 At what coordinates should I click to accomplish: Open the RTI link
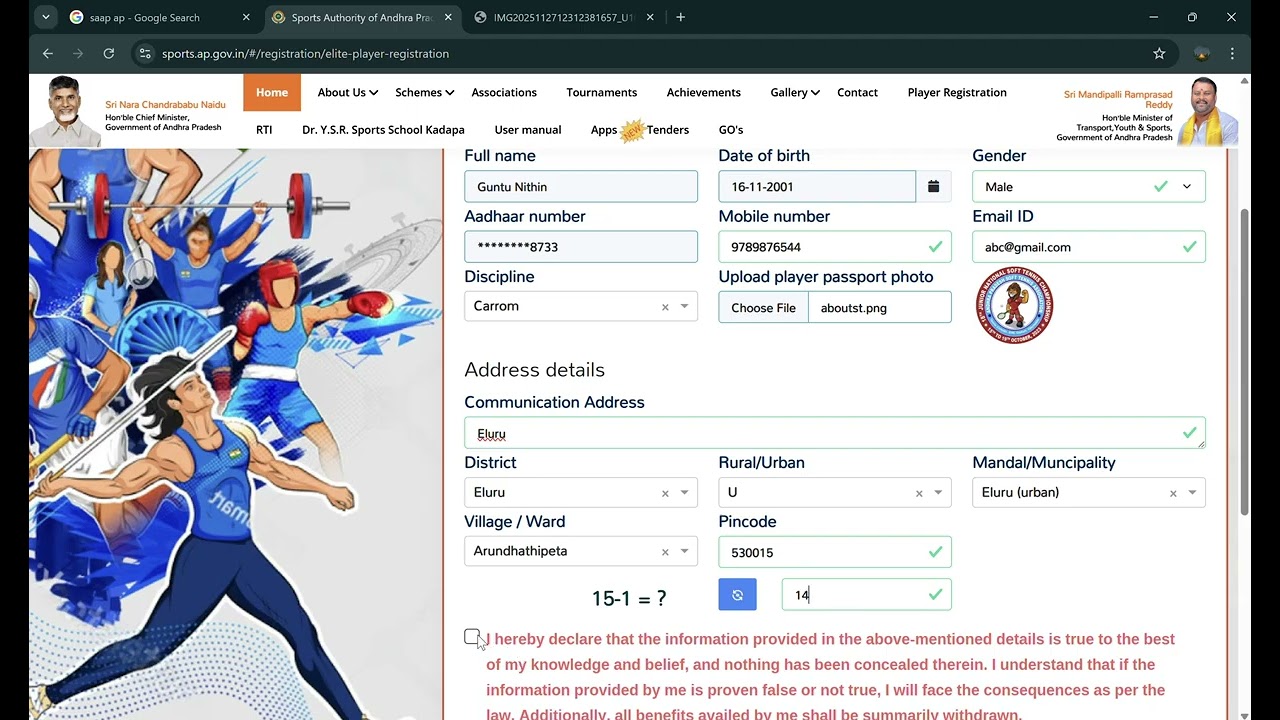(264, 130)
